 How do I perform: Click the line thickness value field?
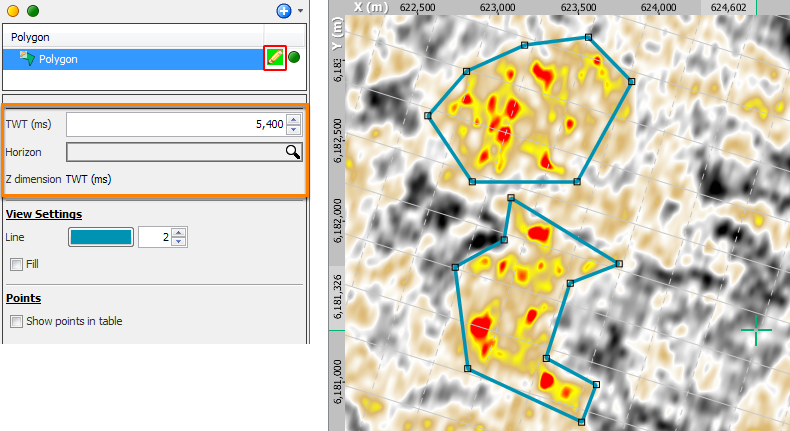click(x=154, y=237)
